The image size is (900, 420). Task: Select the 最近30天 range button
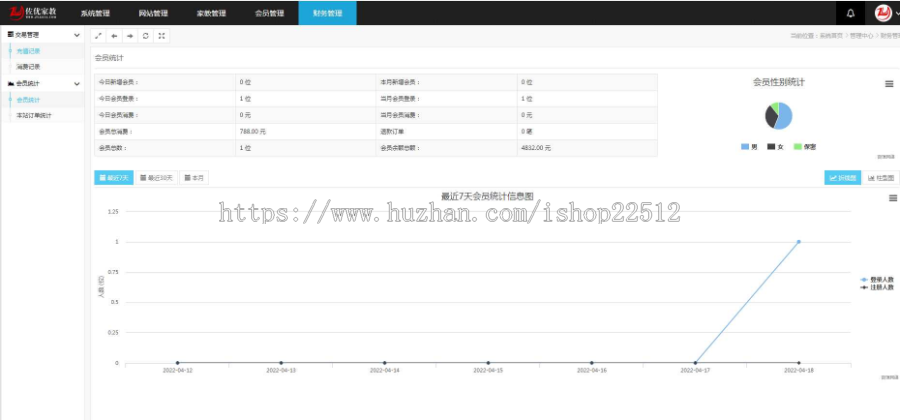157,178
